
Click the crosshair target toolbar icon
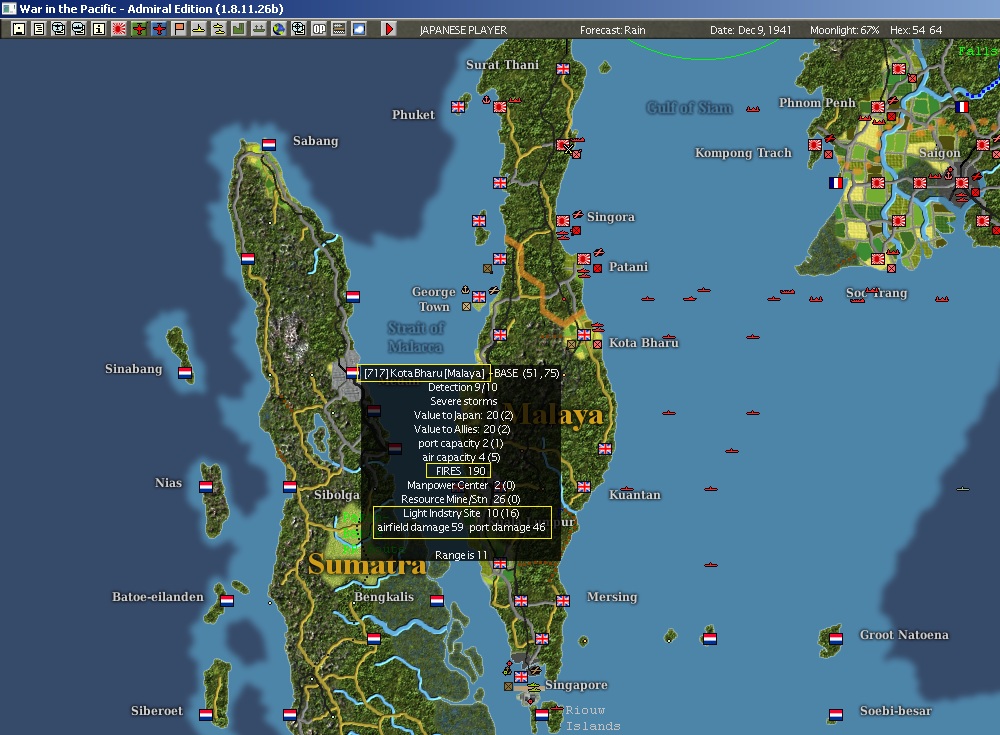click(x=298, y=29)
